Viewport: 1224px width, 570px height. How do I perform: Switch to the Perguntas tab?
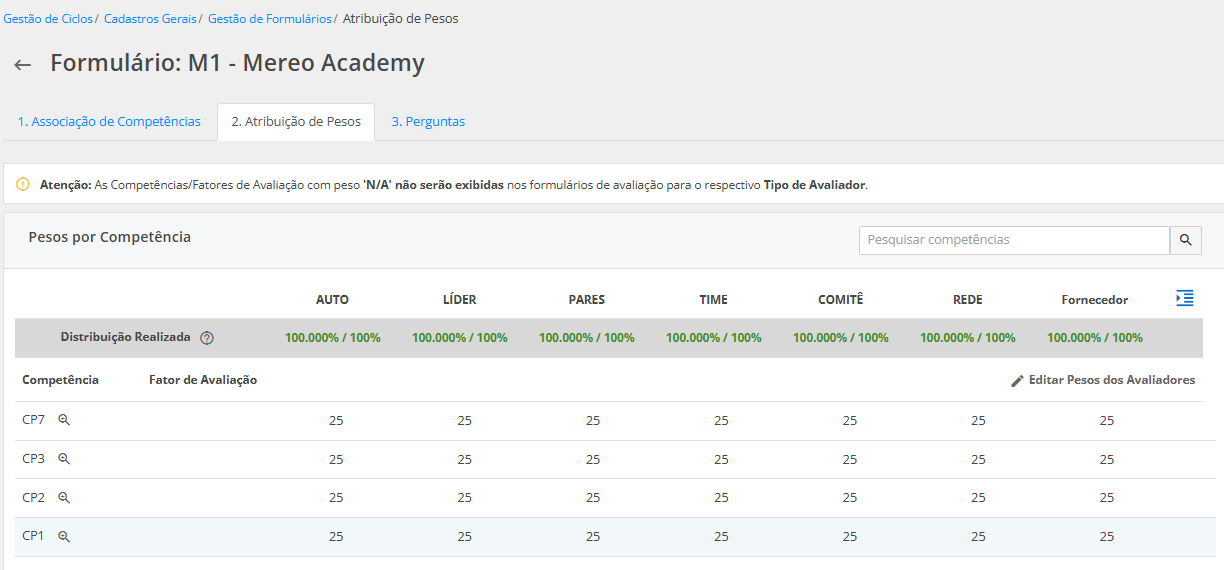point(428,122)
